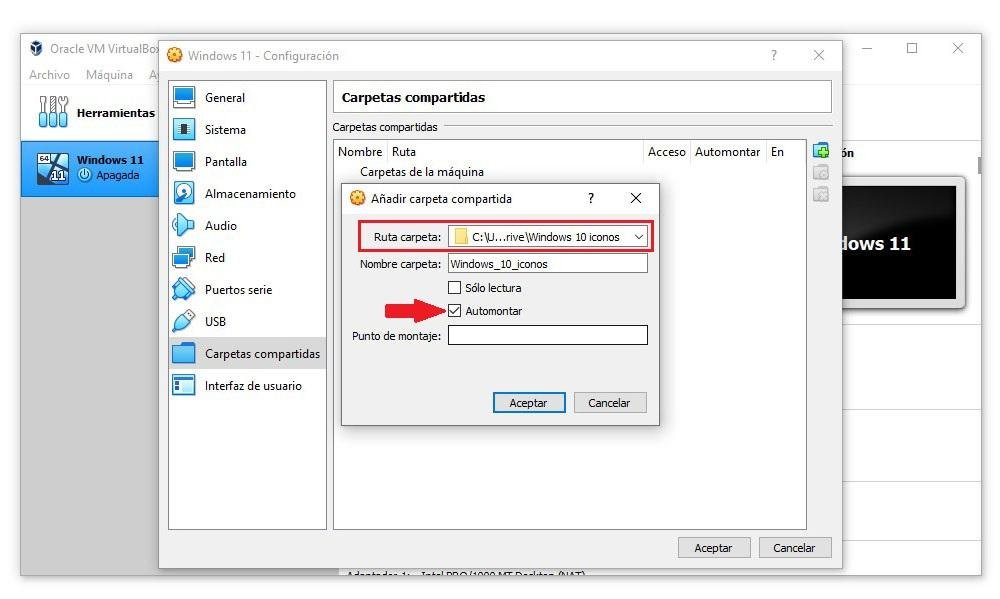This screenshot has height=599, width=1000.
Task: Click the Acceso column header
Action: click(x=666, y=152)
